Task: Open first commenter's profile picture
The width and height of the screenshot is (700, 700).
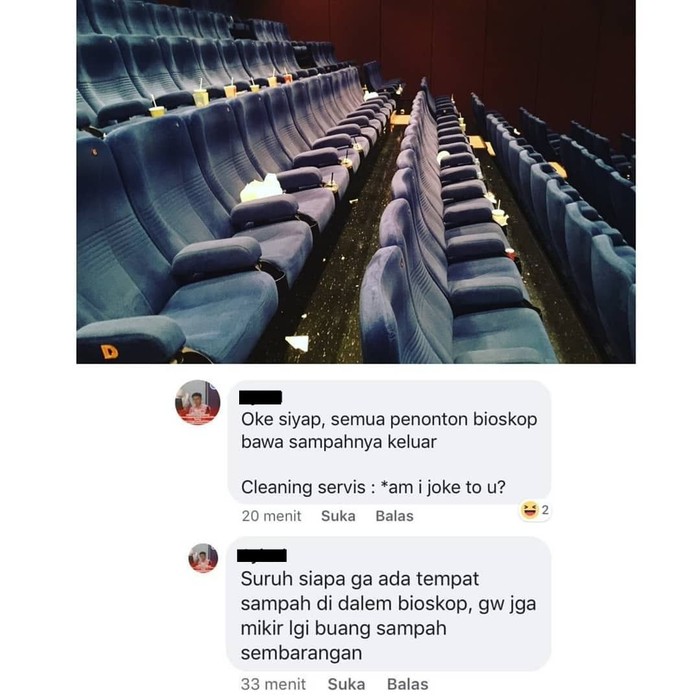Action: pyautogui.click(x=197, y=402)
